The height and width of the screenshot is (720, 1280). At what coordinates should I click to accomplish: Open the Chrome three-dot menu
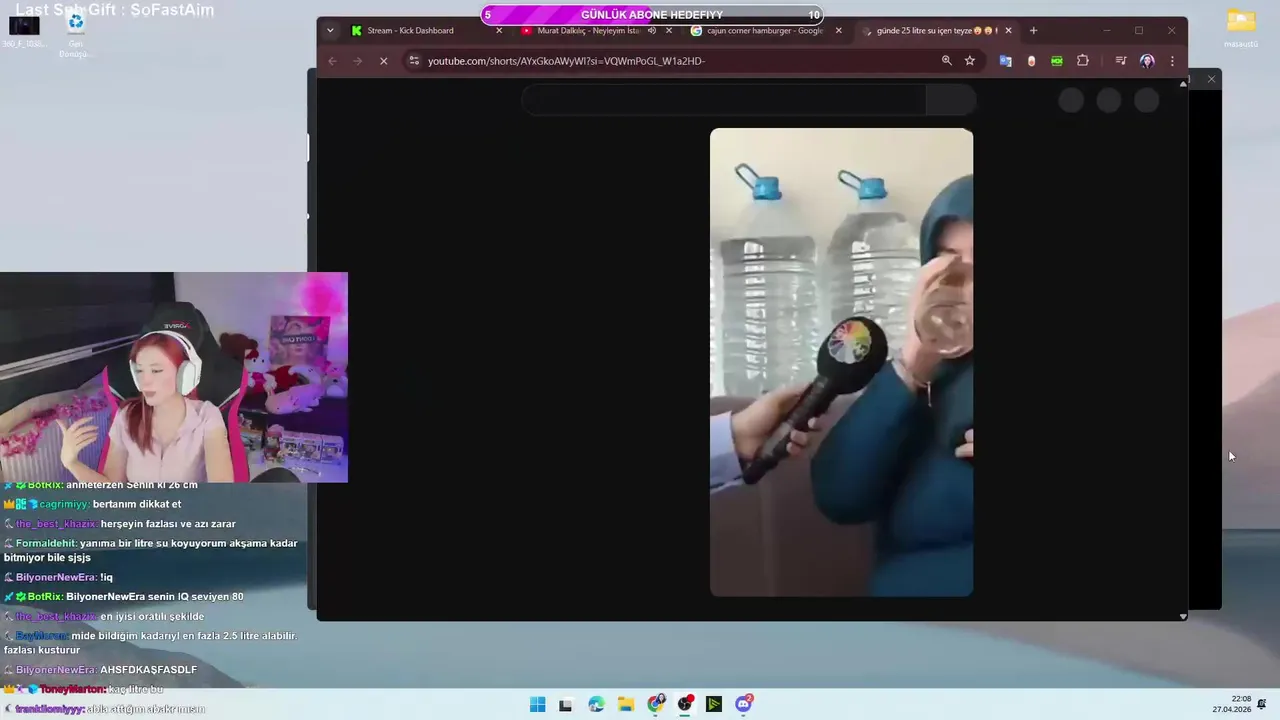1172,61
